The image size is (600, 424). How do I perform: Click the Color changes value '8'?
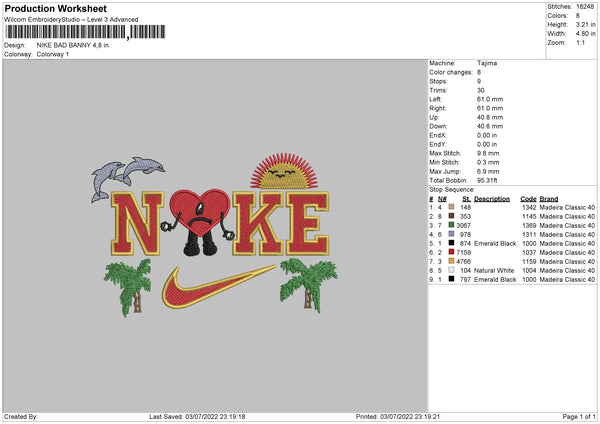tap(479, 72)
